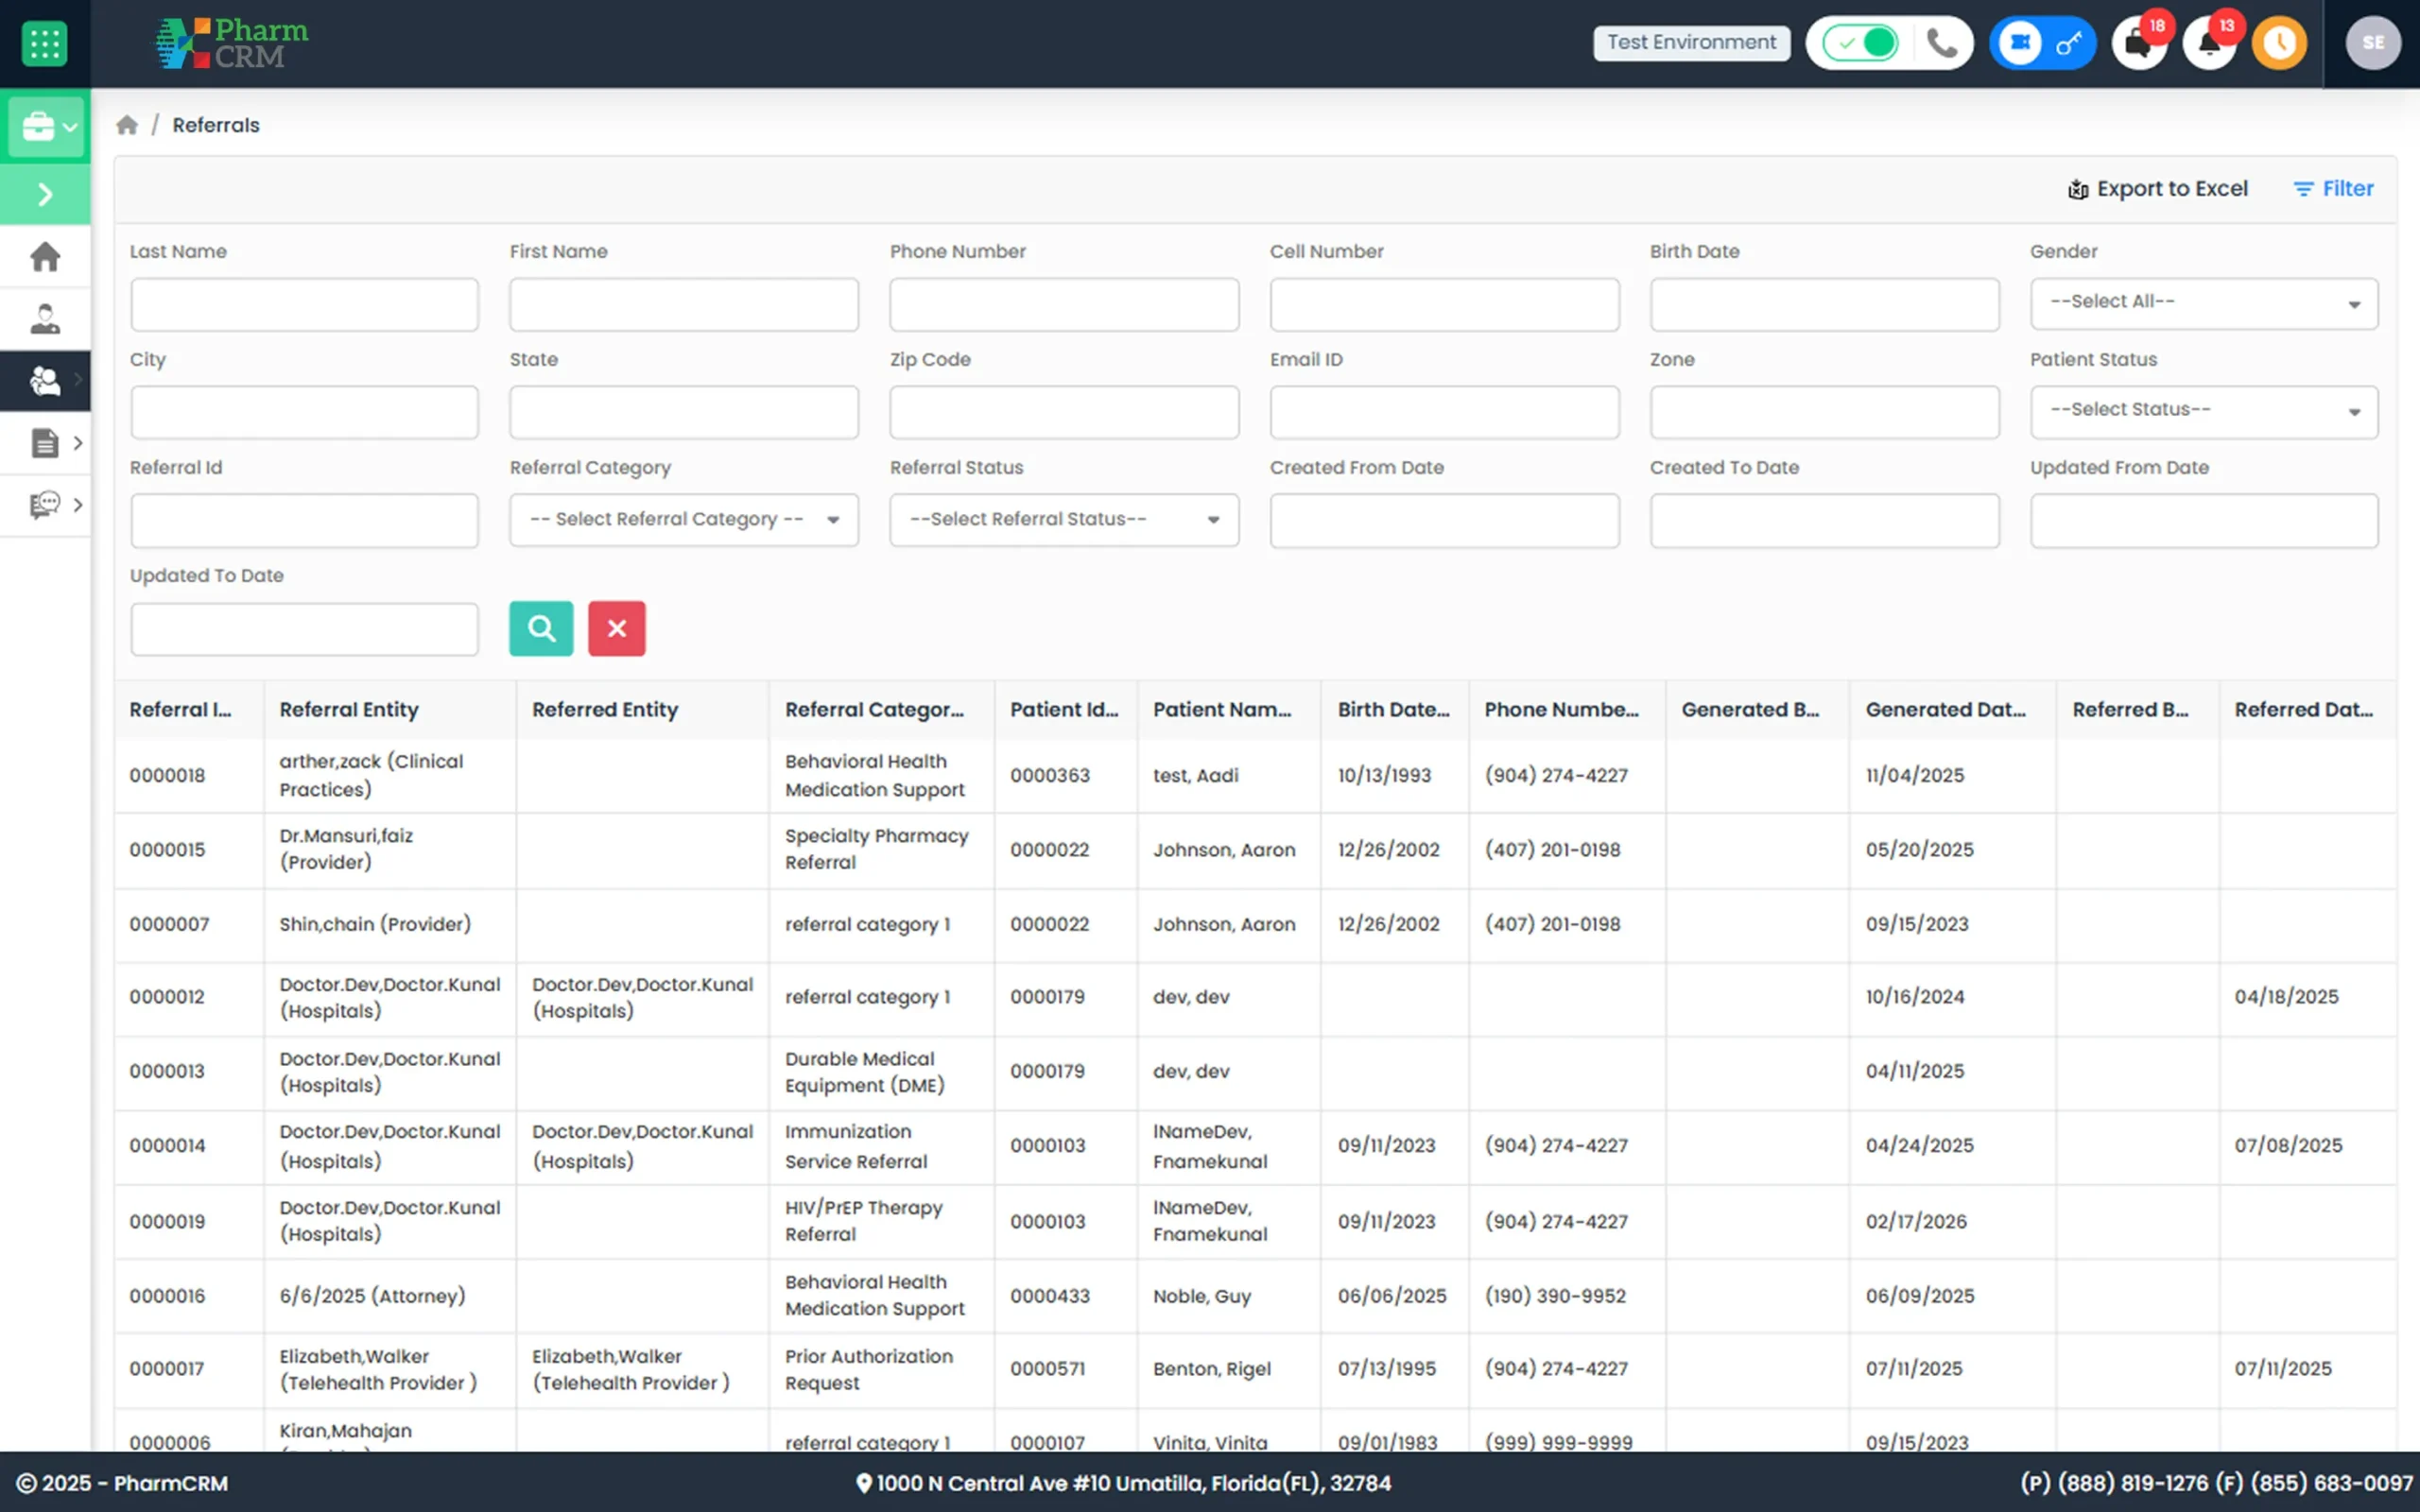Click the key icon in header

click(x=2069, y=43)
